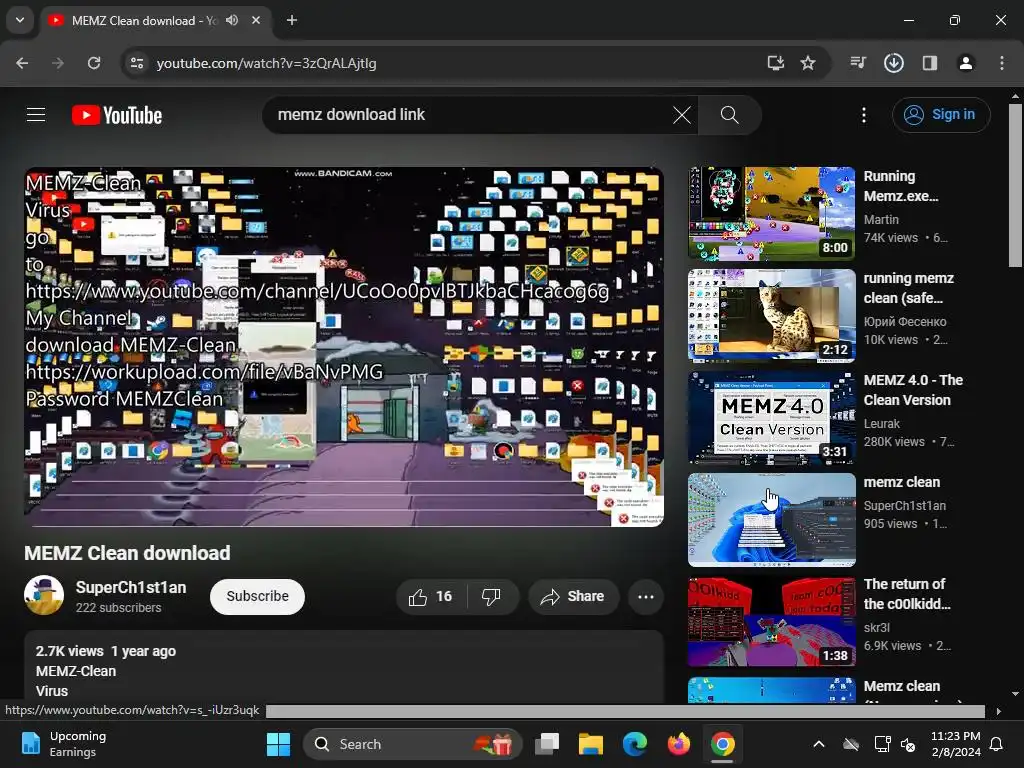The width and height of the screenshot is (1024, 768).
Task: Go back with the browser back arrow
Action: [x=22, y=63]
